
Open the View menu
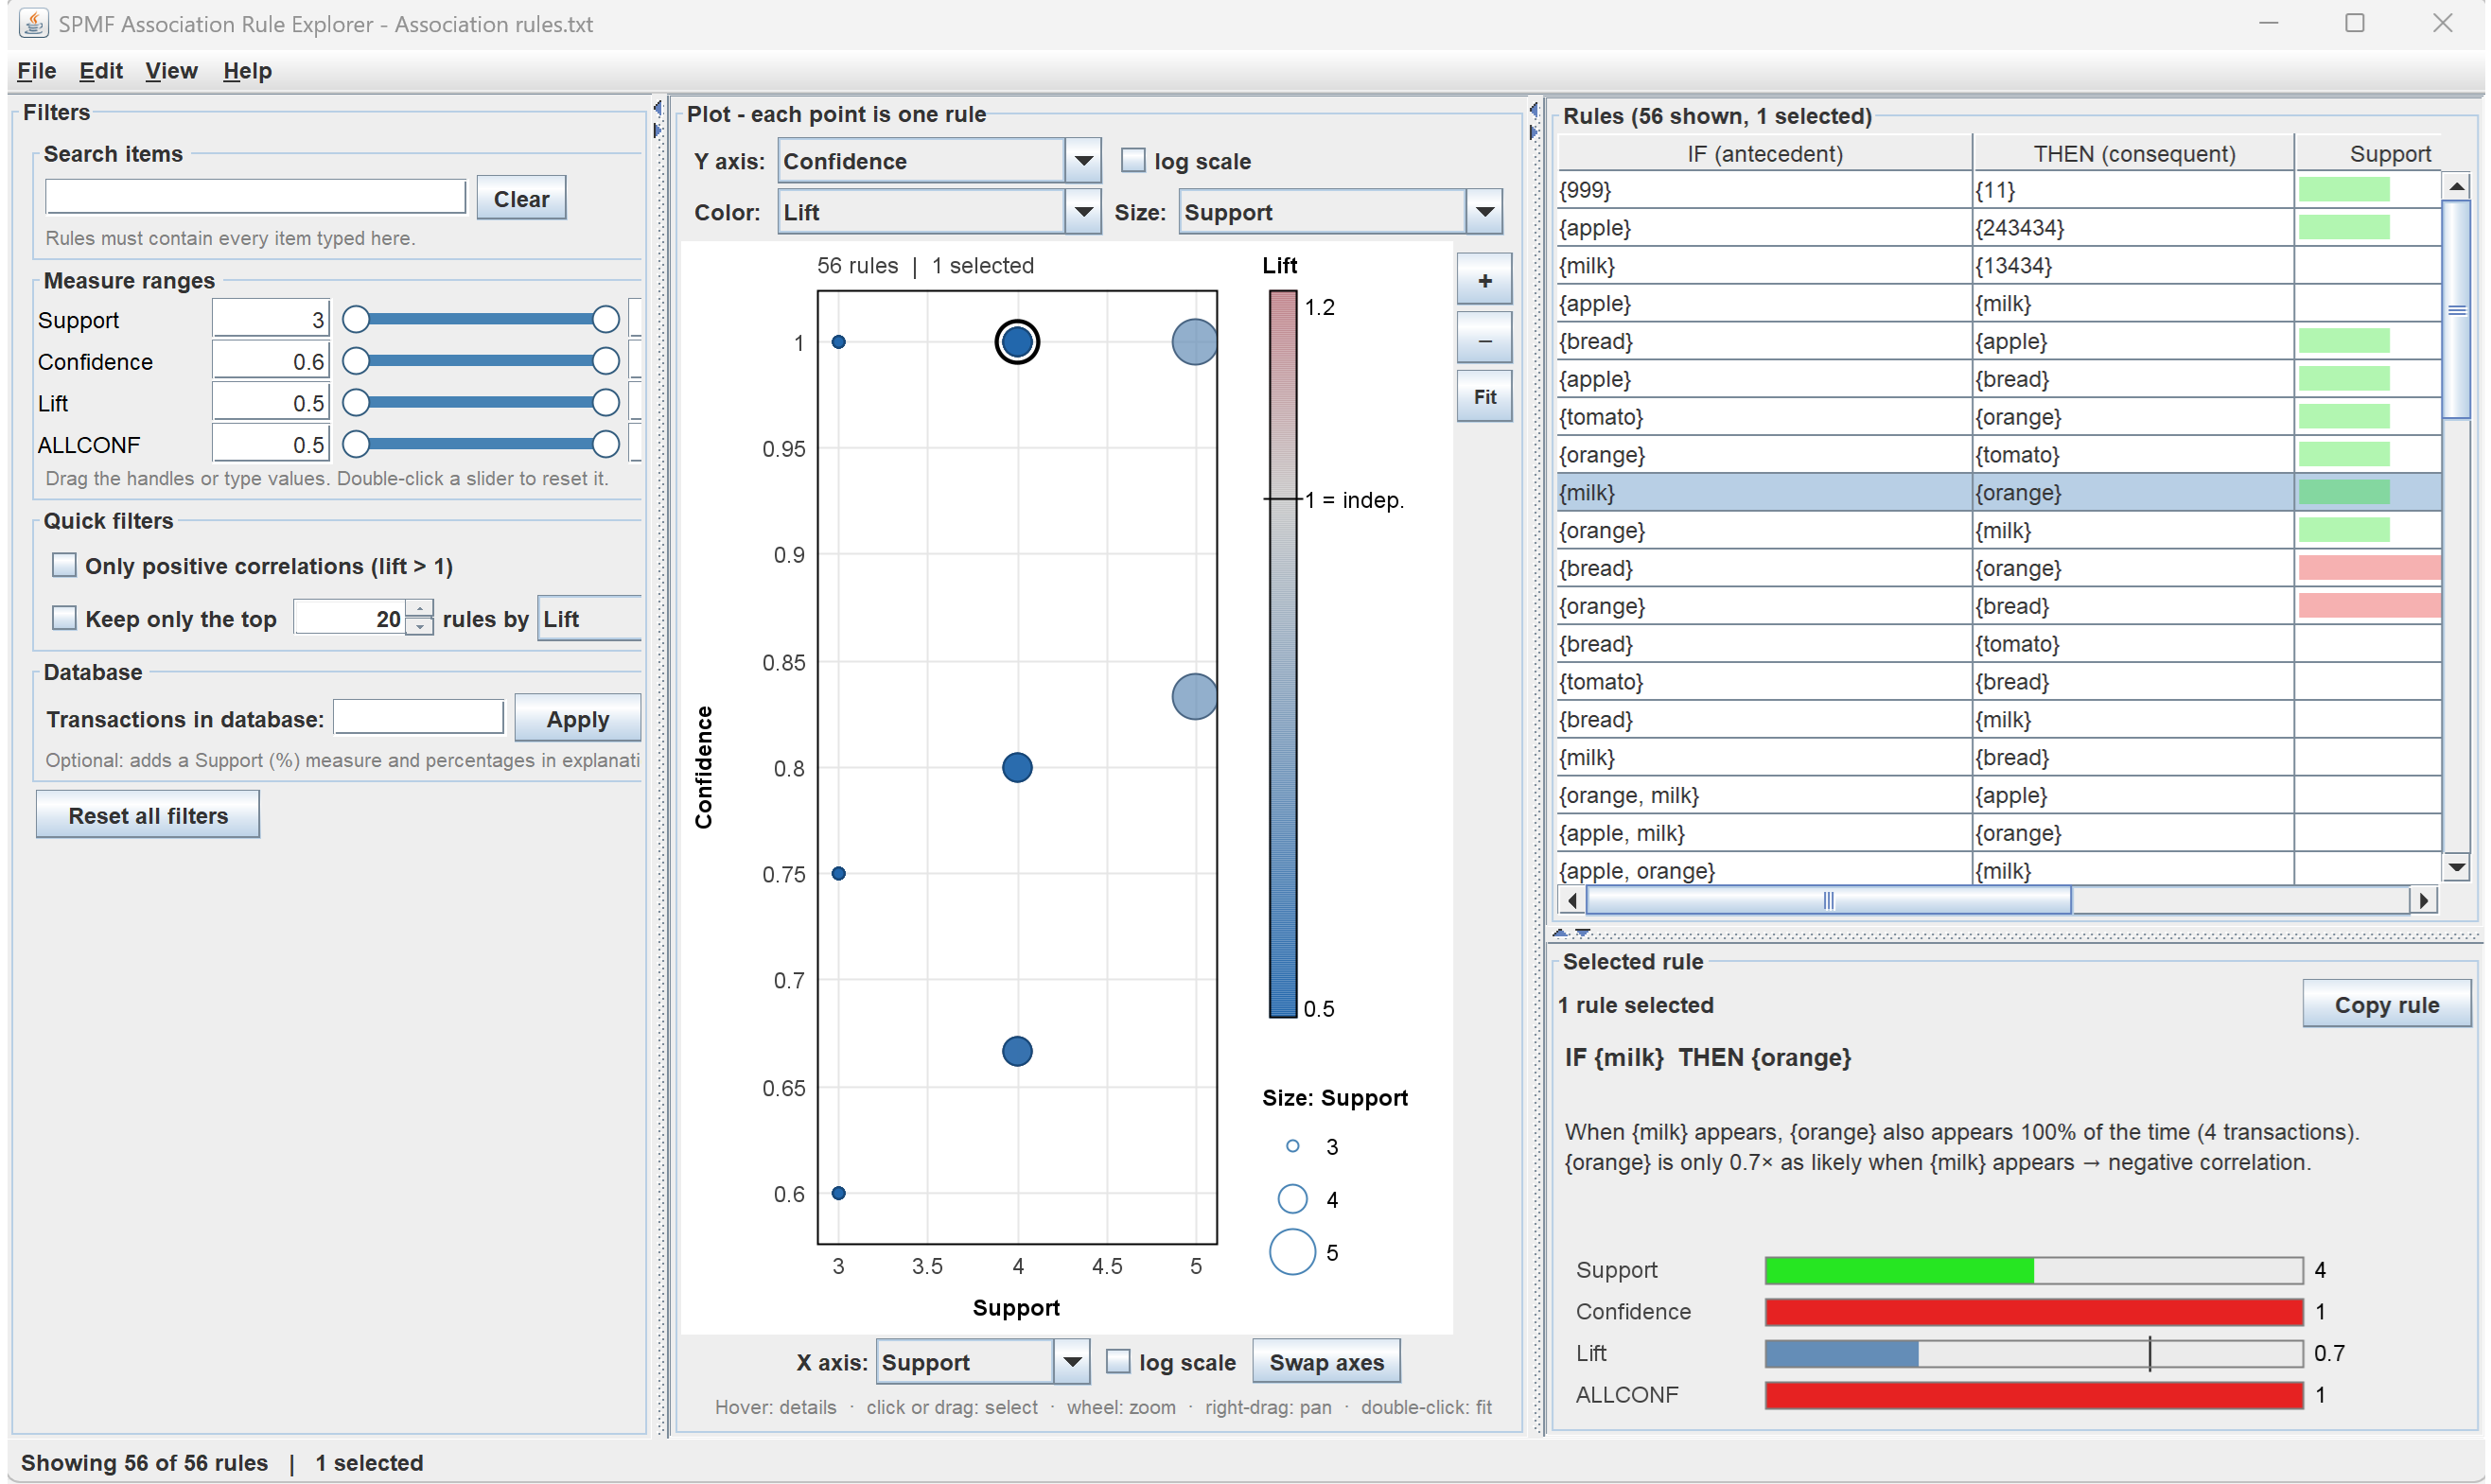tap(171, 71)
